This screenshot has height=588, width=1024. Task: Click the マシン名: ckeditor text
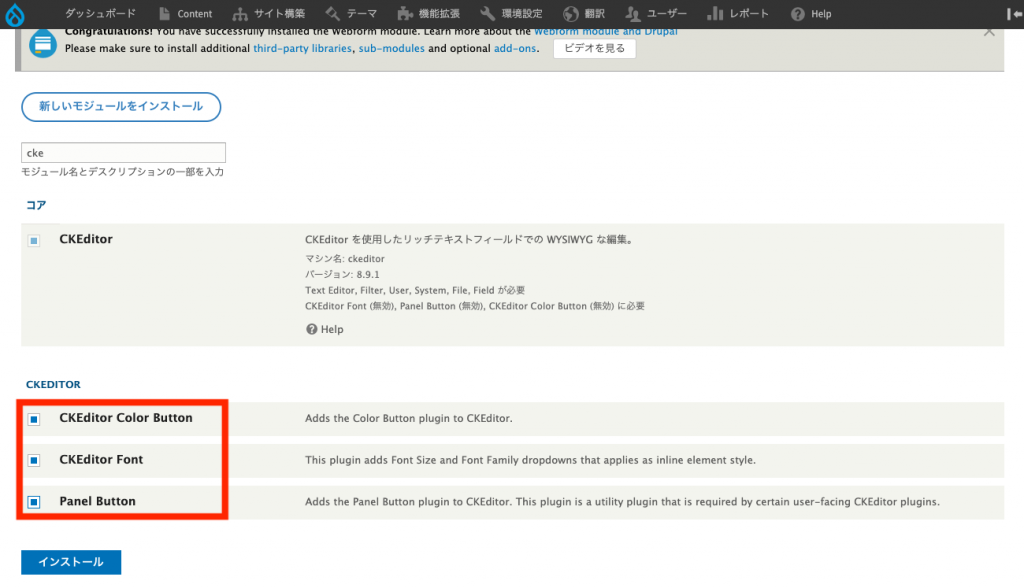coord(345,259)
